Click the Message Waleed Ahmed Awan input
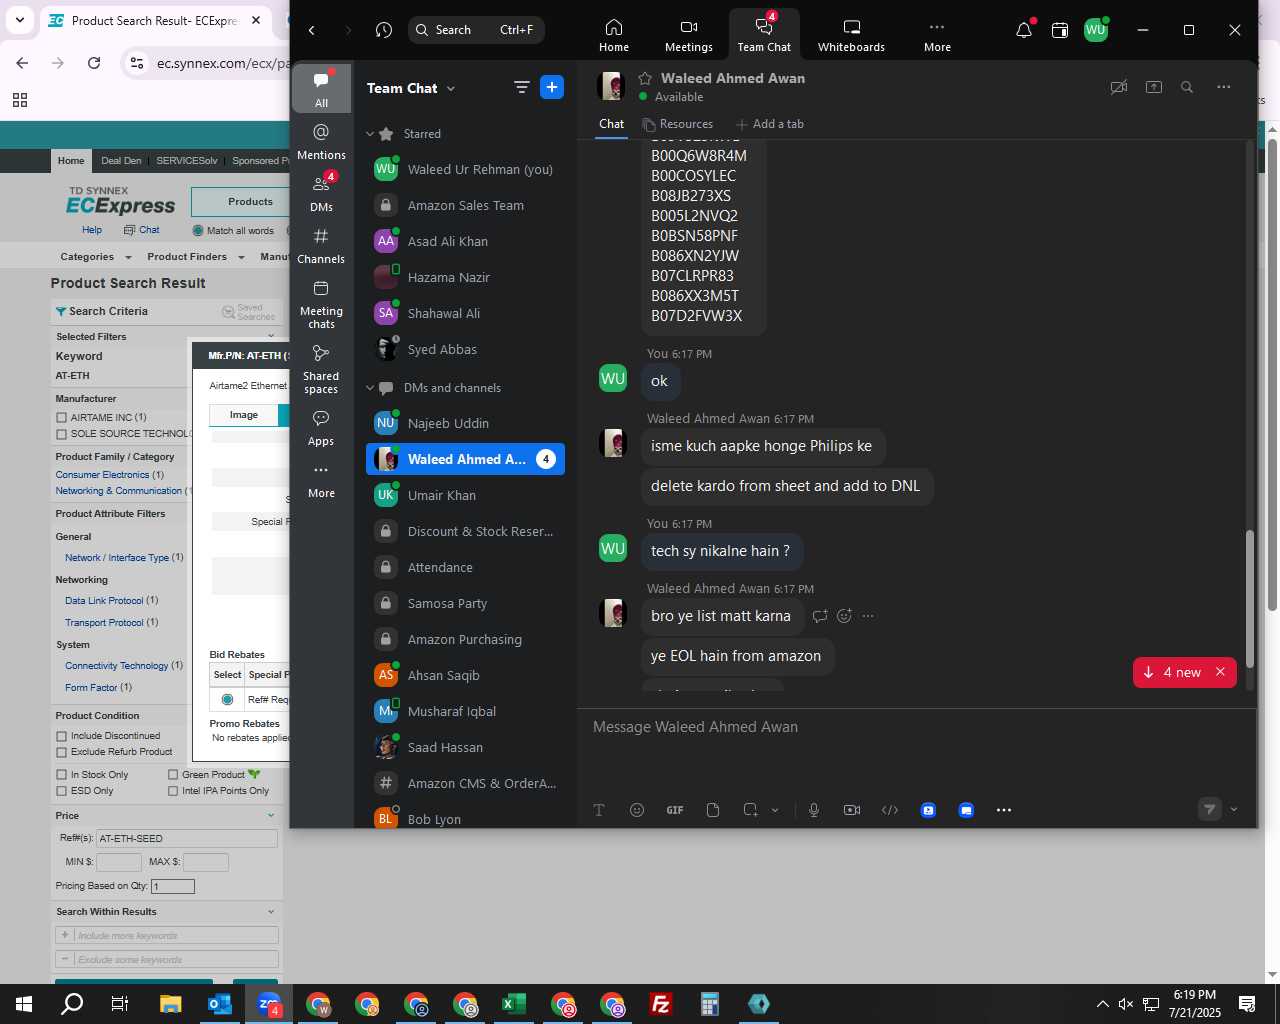The height and width of the screenshot is (1024, 1280). 916,727
